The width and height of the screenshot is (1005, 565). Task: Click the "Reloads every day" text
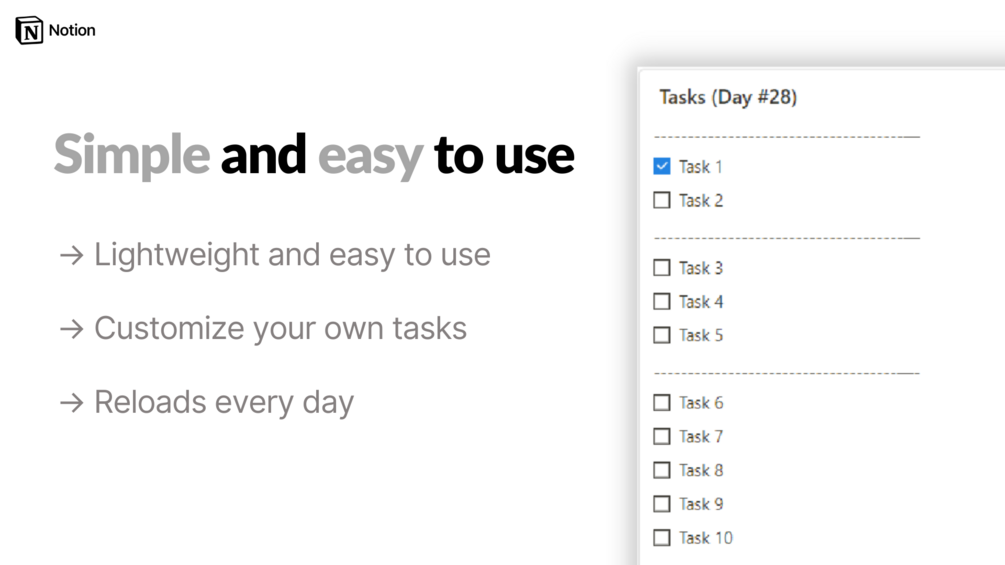[224, 402]
